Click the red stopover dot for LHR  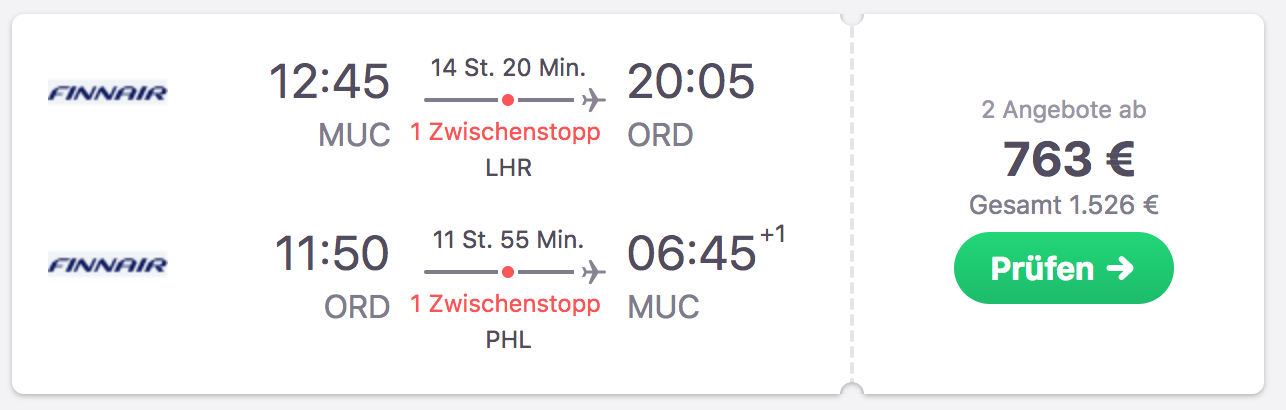point(508,100)
